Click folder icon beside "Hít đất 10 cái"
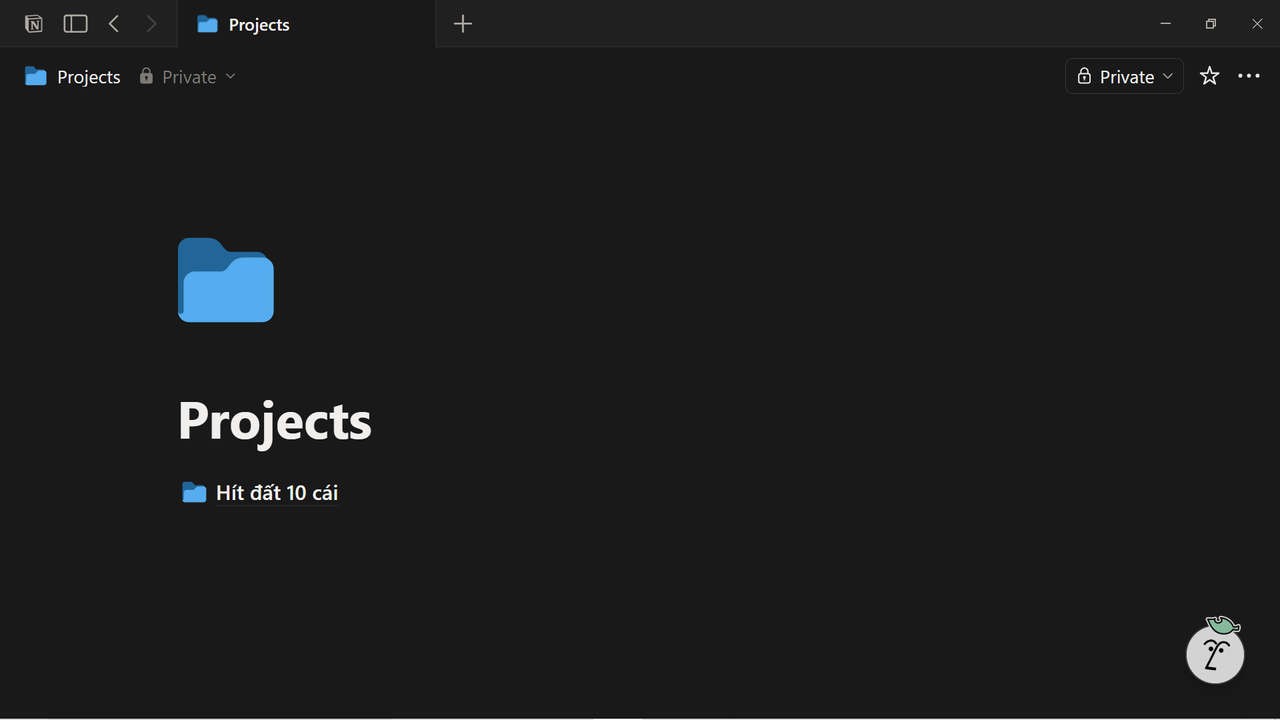Screen dimensions: 1280x720 (x=194, y=493)
